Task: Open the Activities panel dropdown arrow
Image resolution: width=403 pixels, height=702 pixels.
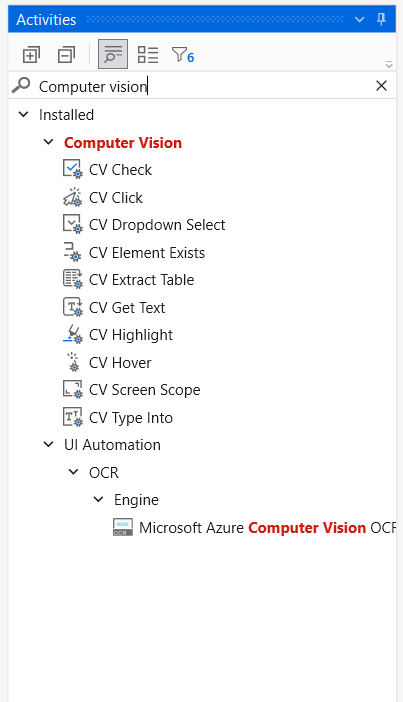Action: (x=359, y=19)
